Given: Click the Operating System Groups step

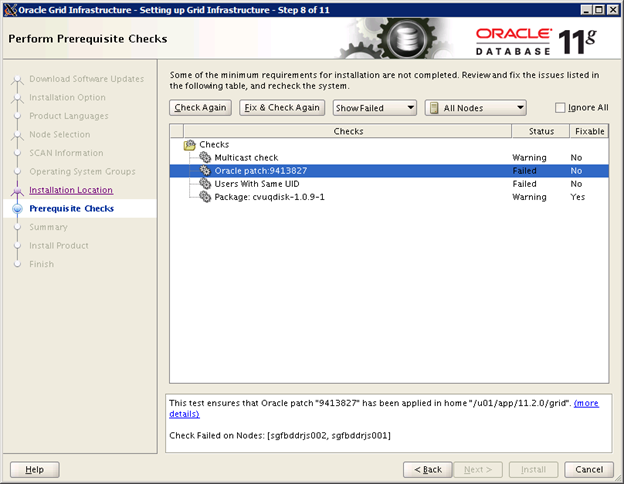Looking at the screenshot, I should point(82,172).
